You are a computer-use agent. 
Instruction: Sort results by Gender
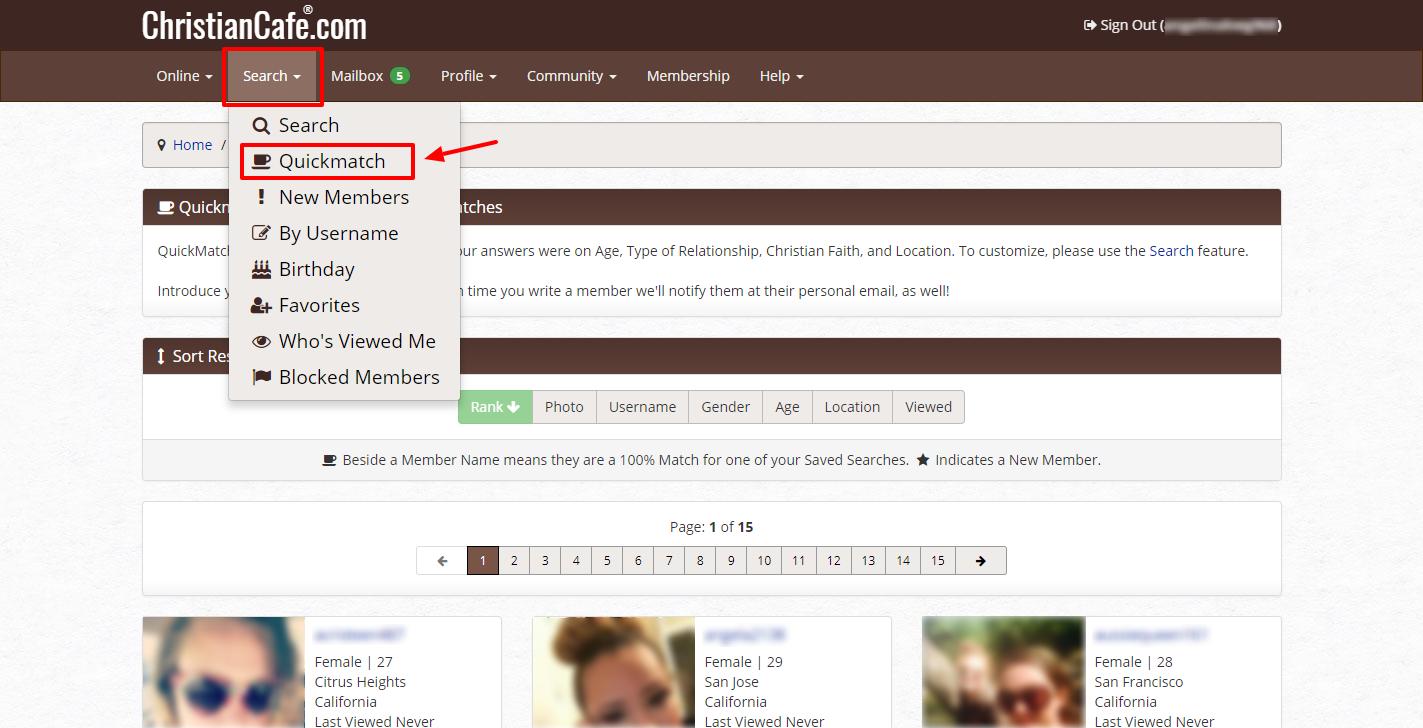pyautogui.click(x=725, y=407)
